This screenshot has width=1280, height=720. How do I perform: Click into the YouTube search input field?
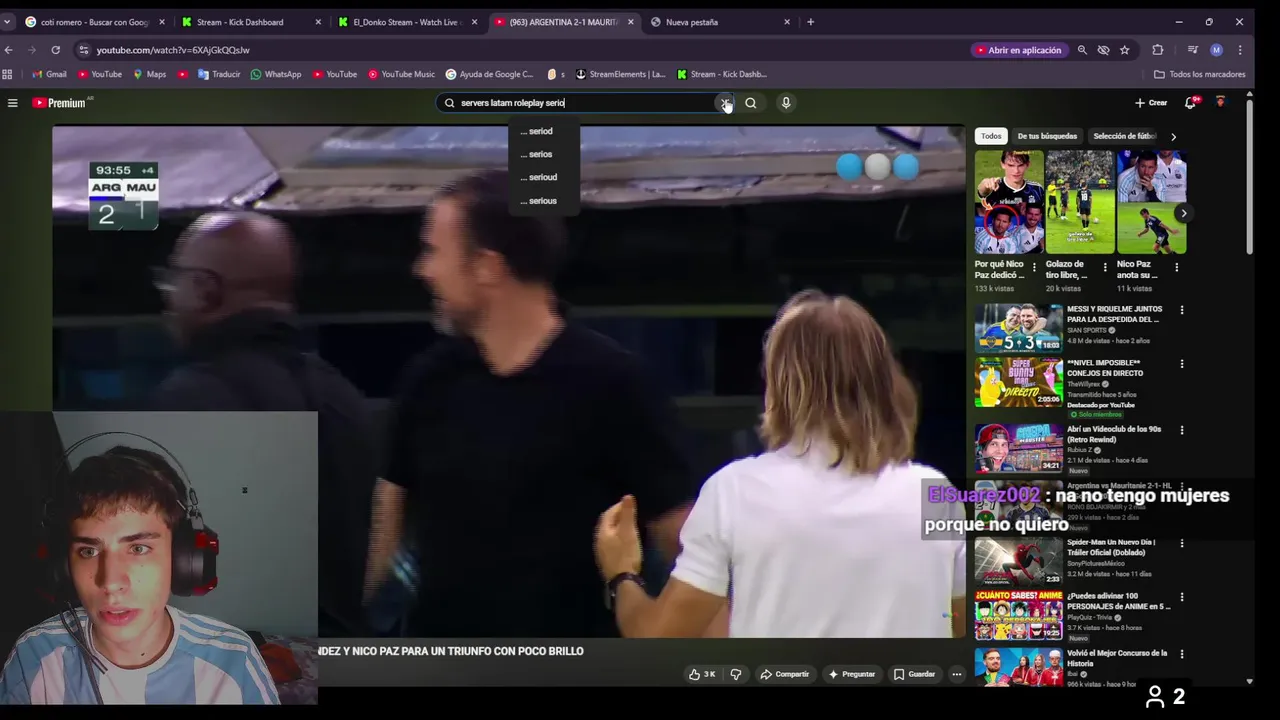[x=585, y=103]
